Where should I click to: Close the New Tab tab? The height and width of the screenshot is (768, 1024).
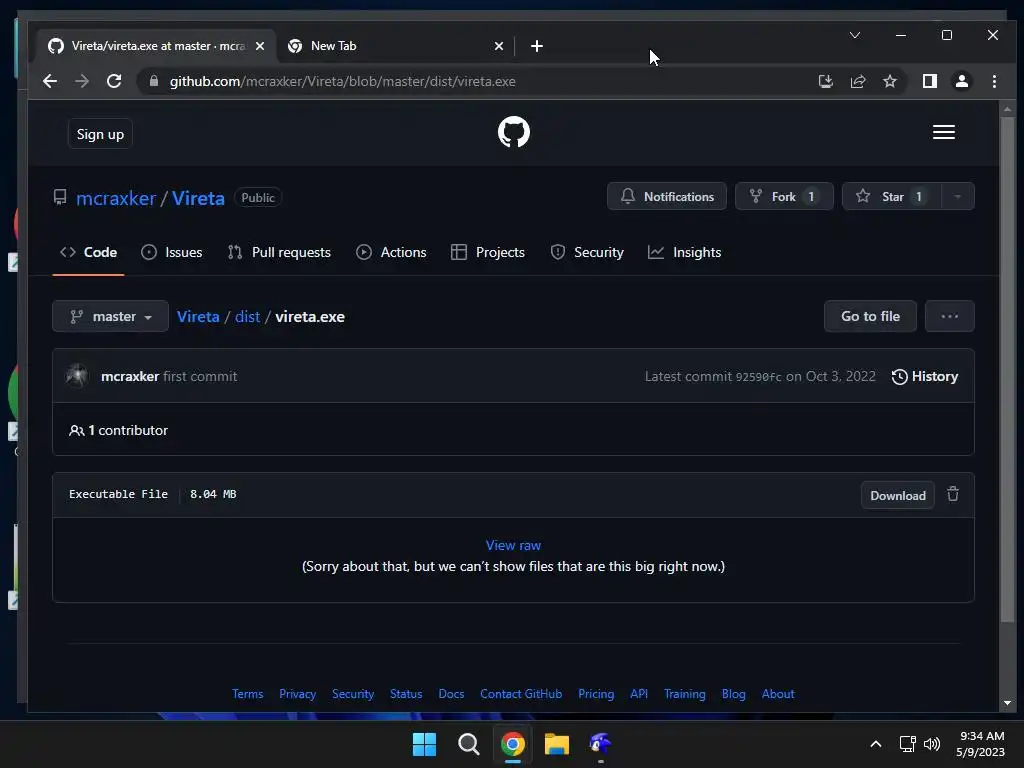tap(499, 46)
